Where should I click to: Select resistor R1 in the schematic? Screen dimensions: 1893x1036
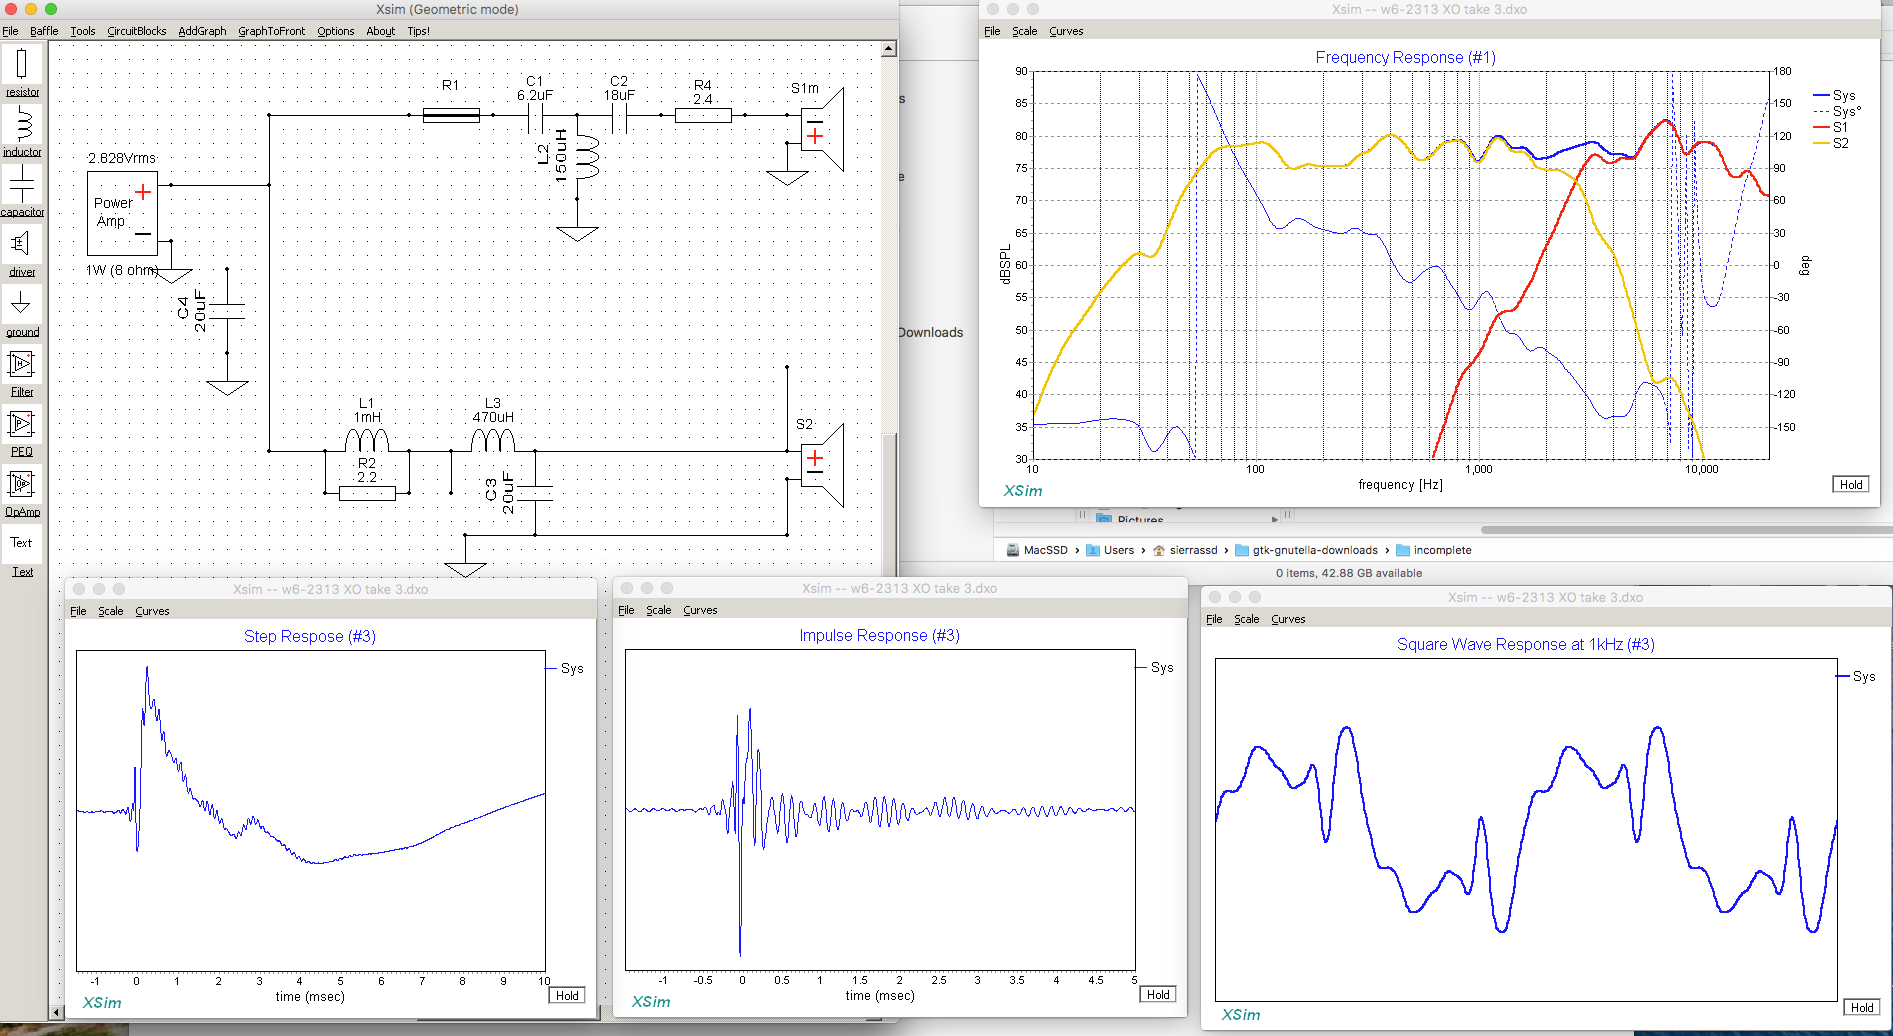[451, 115]
